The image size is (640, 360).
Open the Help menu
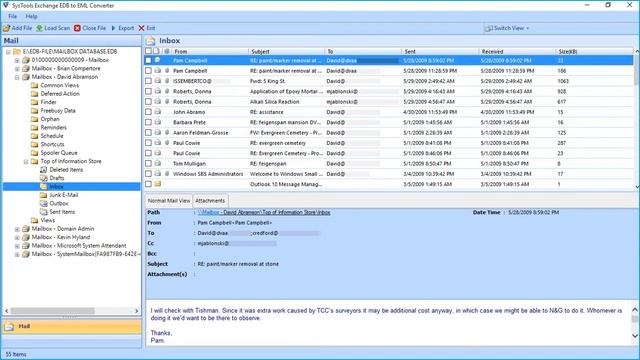(31, 16)
